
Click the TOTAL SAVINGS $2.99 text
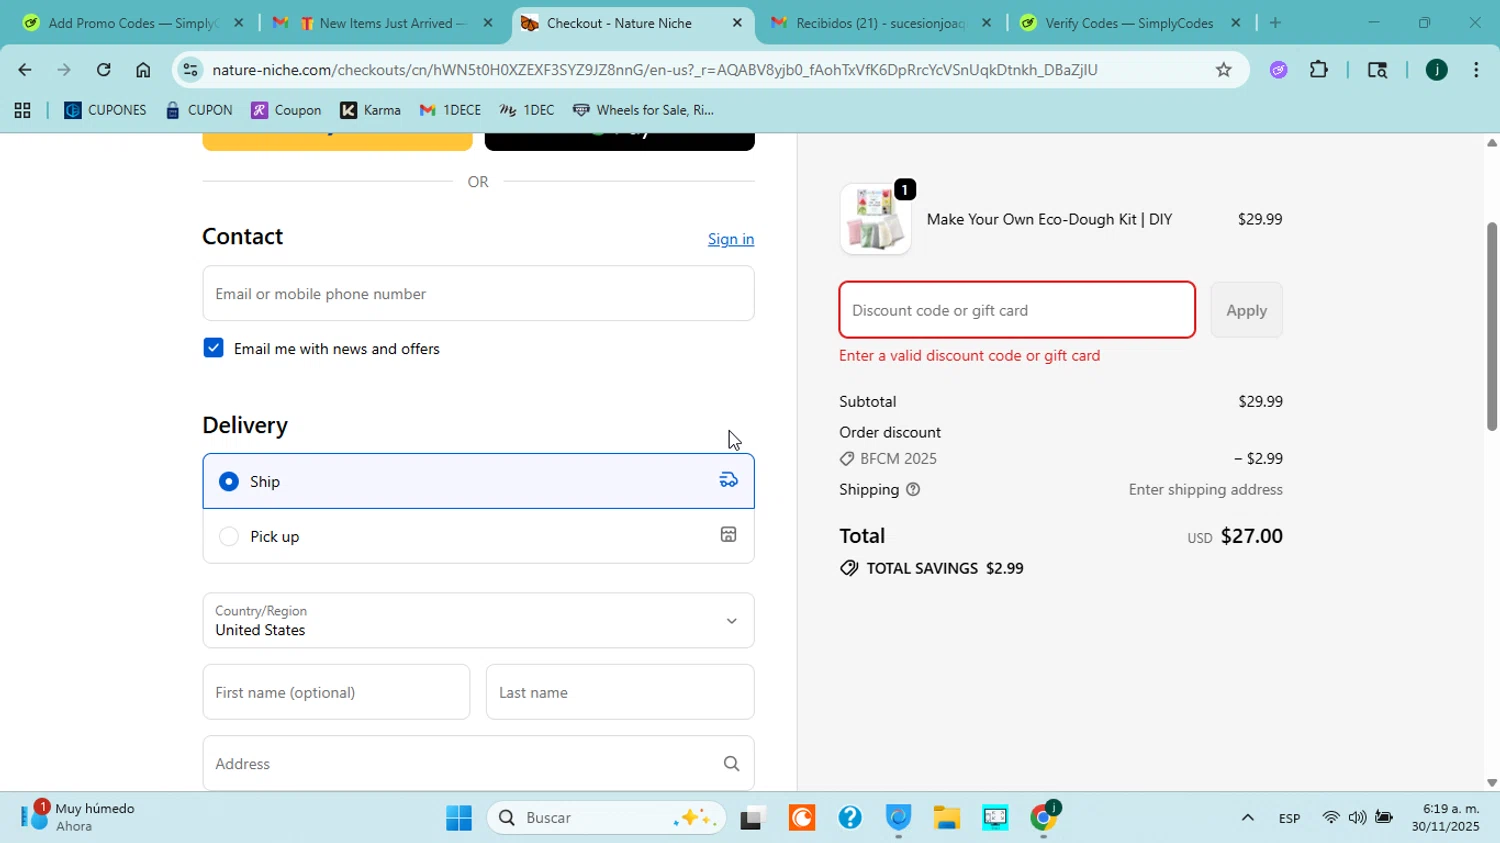tap(945, 568)
